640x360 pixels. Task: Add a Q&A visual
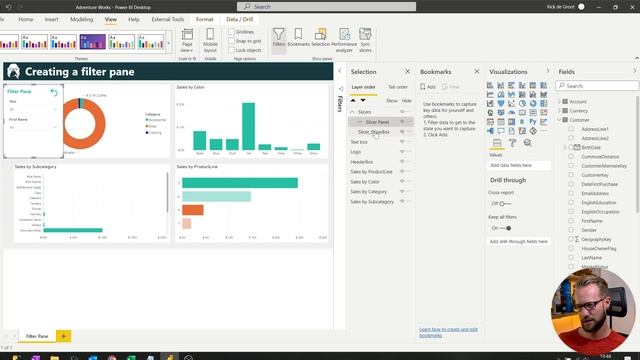(501, 131)
